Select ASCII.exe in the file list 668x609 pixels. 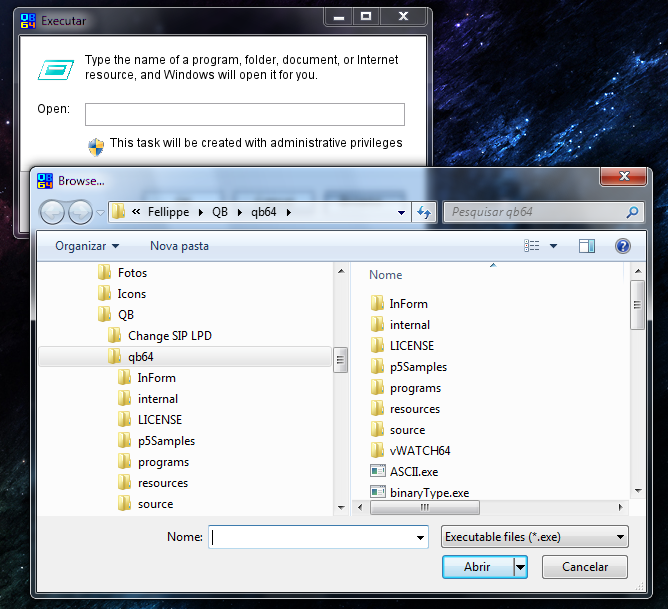tap(413, 471)
